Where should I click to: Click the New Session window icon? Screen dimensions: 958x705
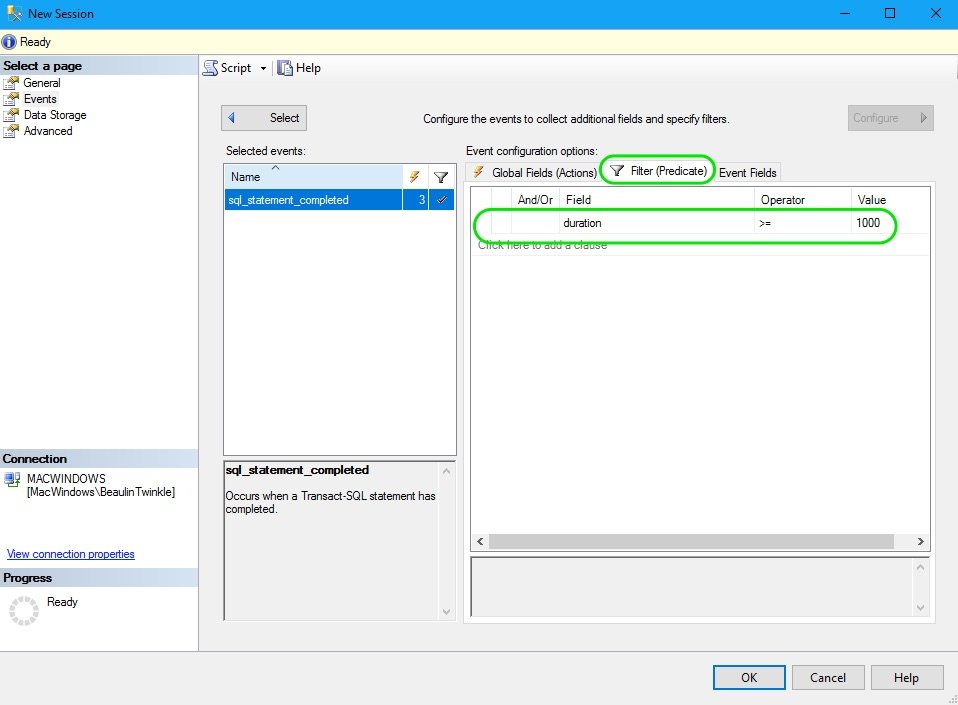click(14, 13)
